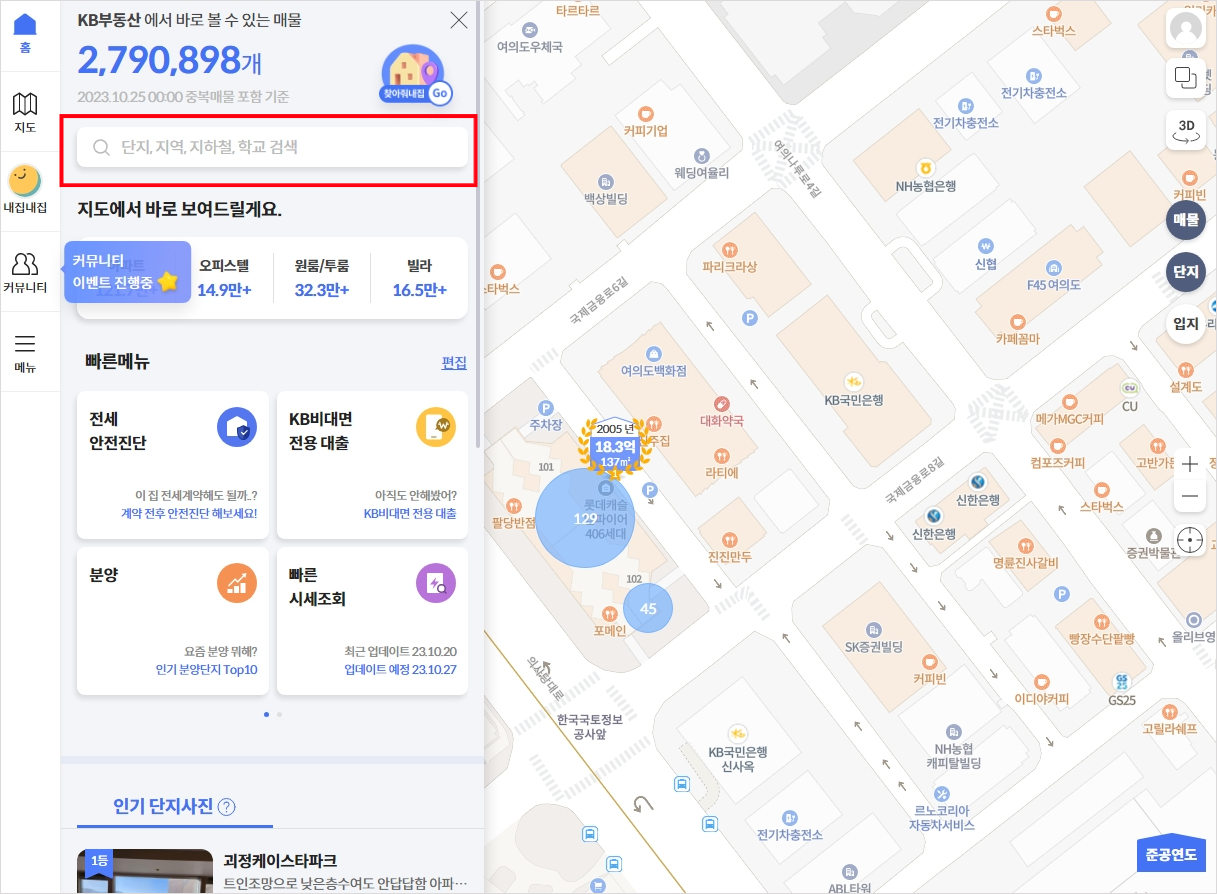Click the 괴정케이스타파크 title text

(280, 860)
